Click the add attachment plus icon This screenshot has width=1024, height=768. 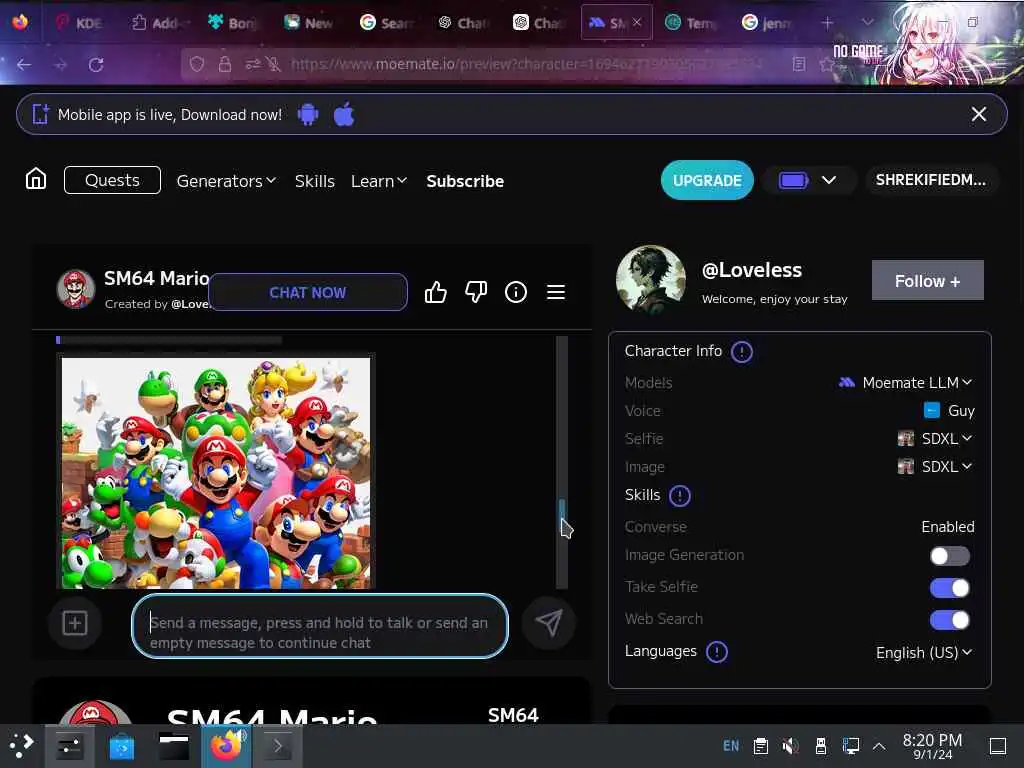point(75,623)
